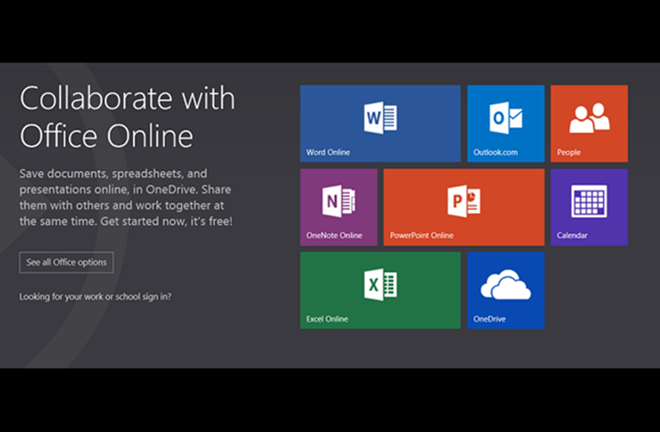The image size is (660, 432).
Task: Follow the work or school sign in link
Action: pos(95,297)
